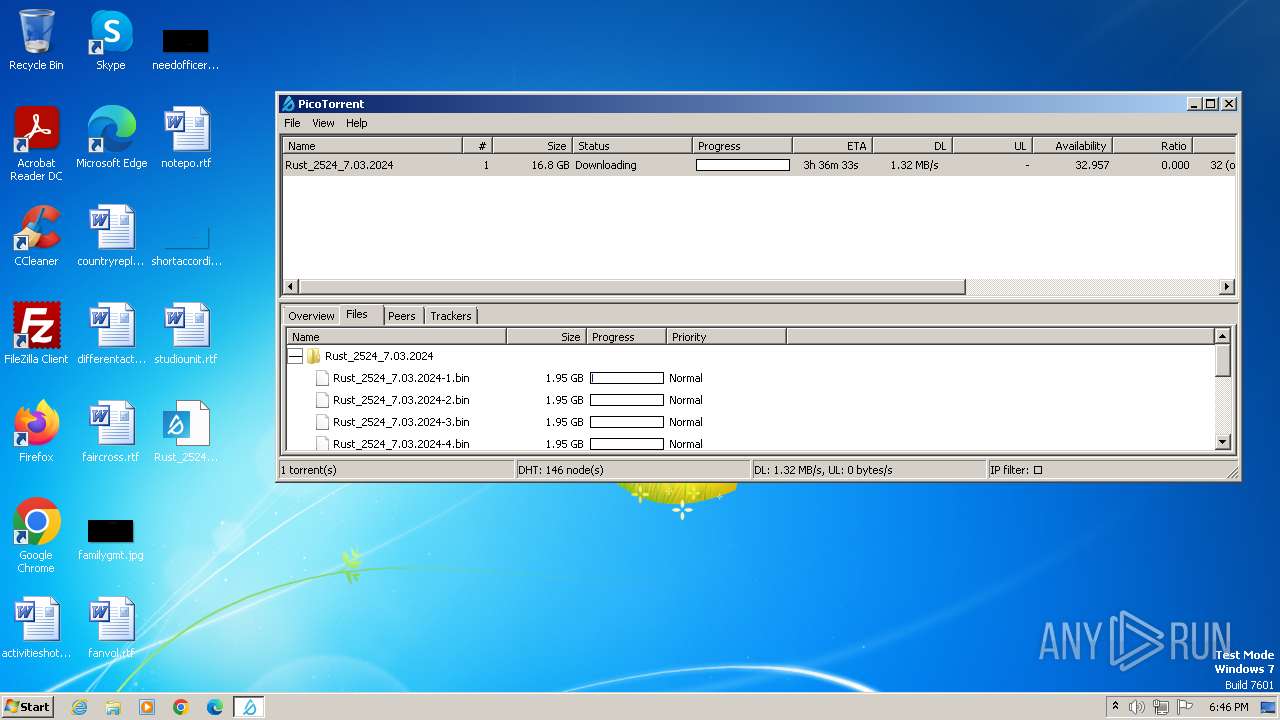Open the Start menu
The image size is (1280, 720).
[x=27, y=707]
